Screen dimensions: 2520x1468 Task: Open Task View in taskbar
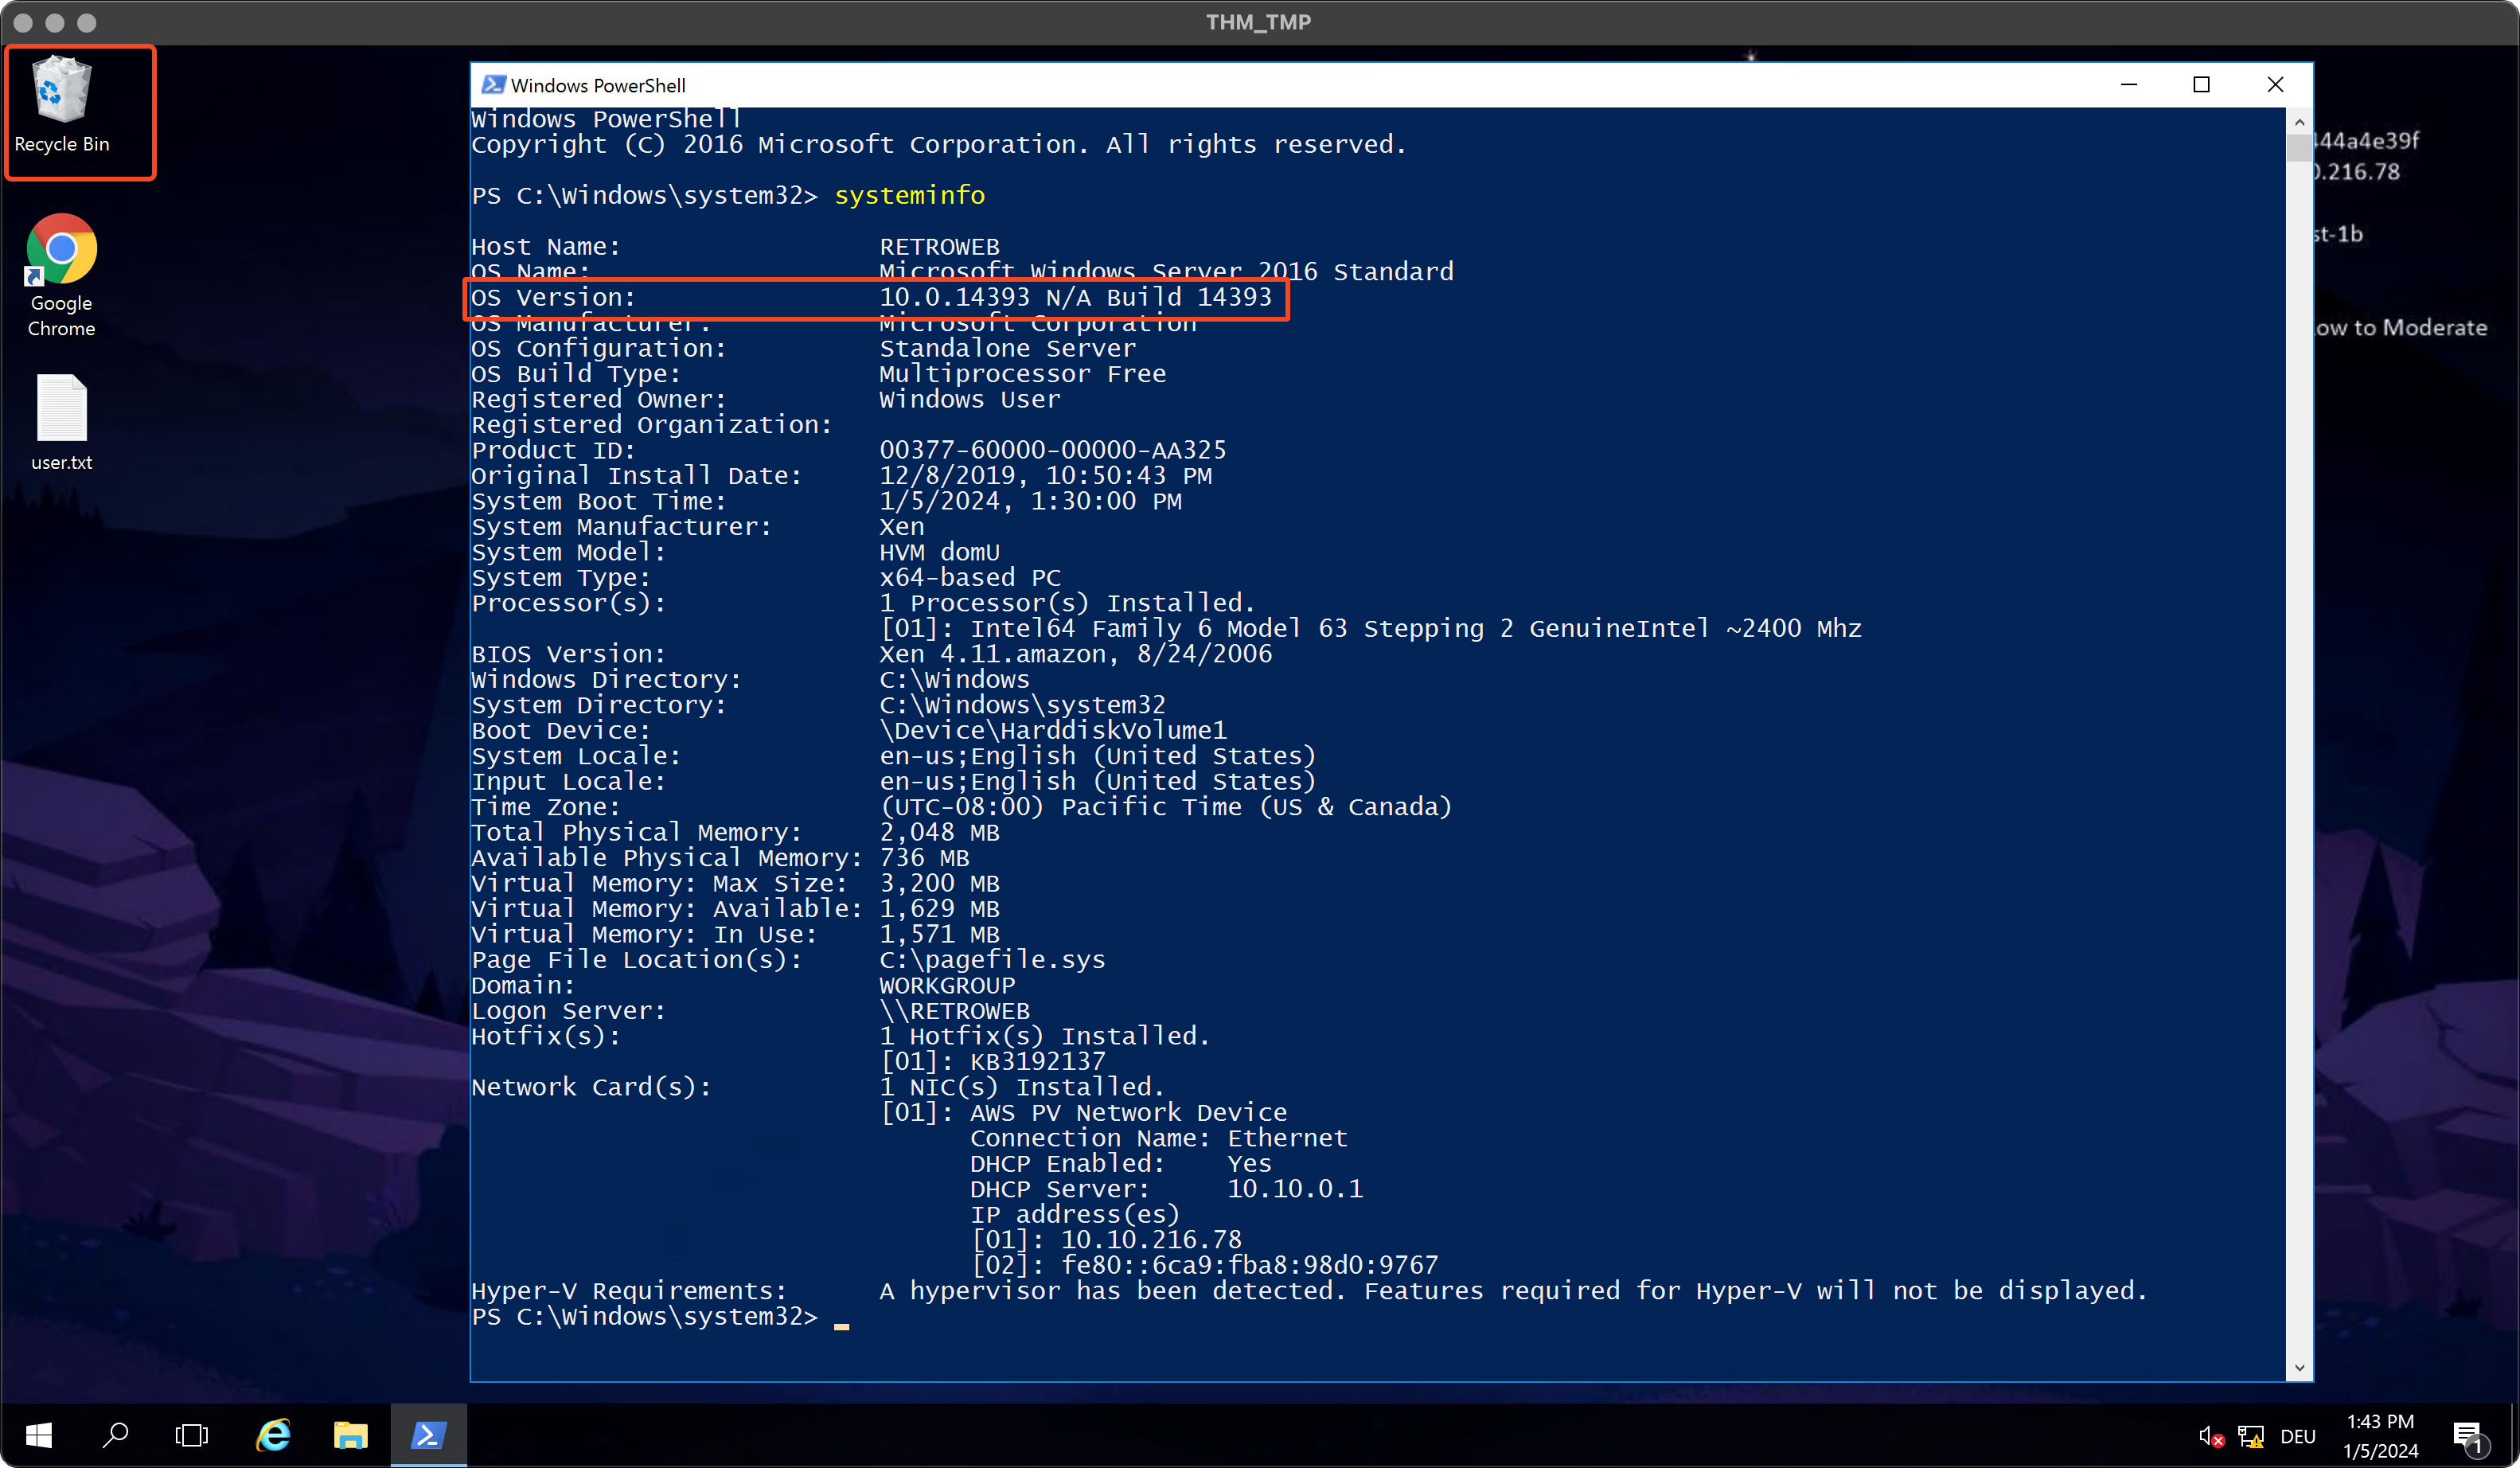click(192, 1436)
